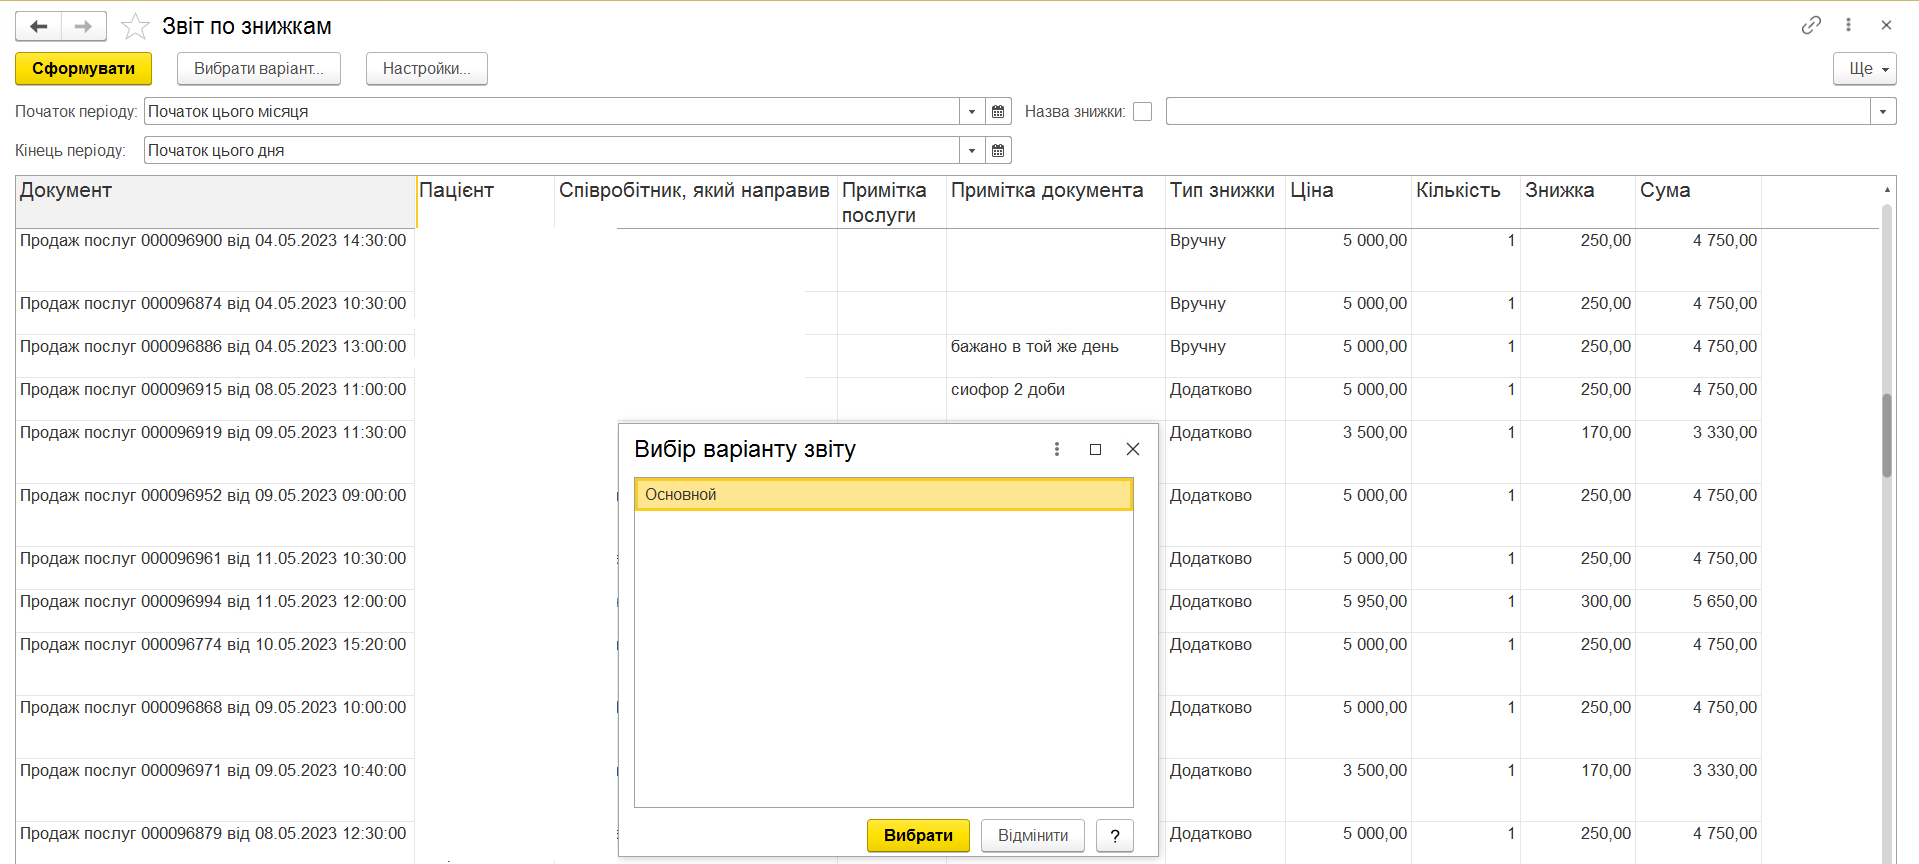Image resolution: width=1919 pixels, height=864 pixels.
Task: Maximize the Вибір варіанту звіту dialog
Action: (1095, 449)
